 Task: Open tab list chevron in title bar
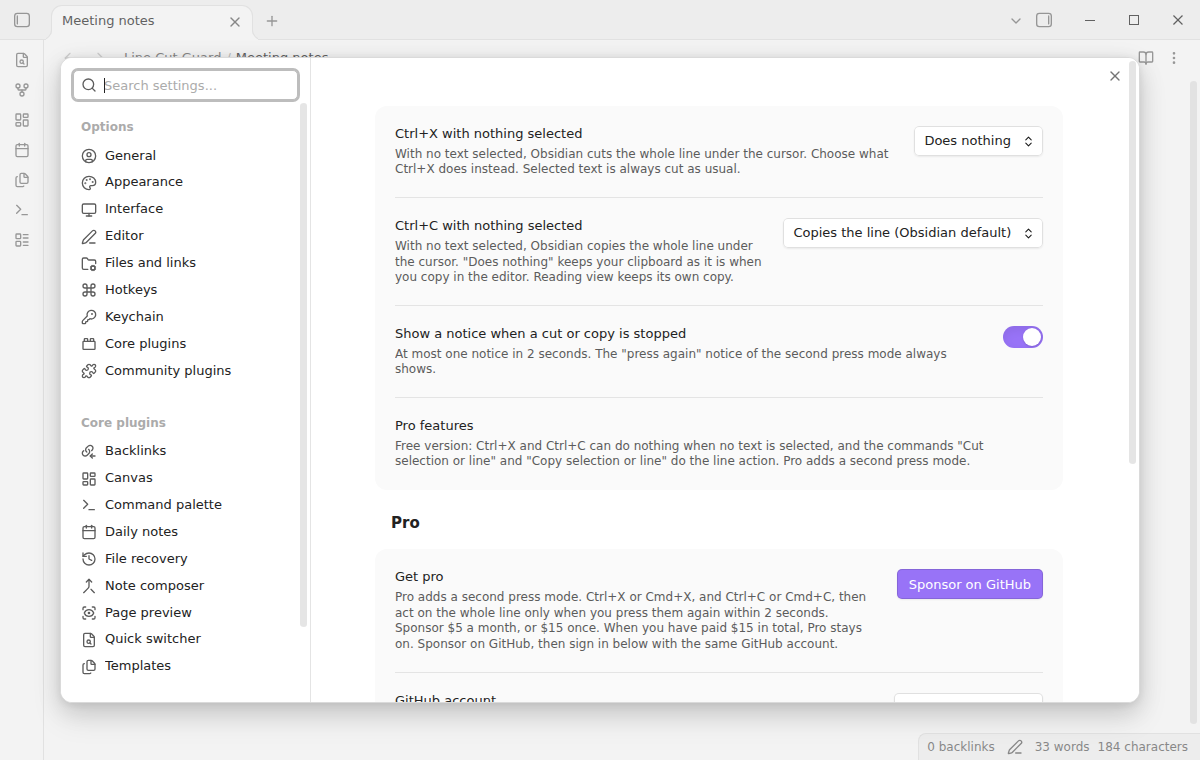tap(1016, 20)
